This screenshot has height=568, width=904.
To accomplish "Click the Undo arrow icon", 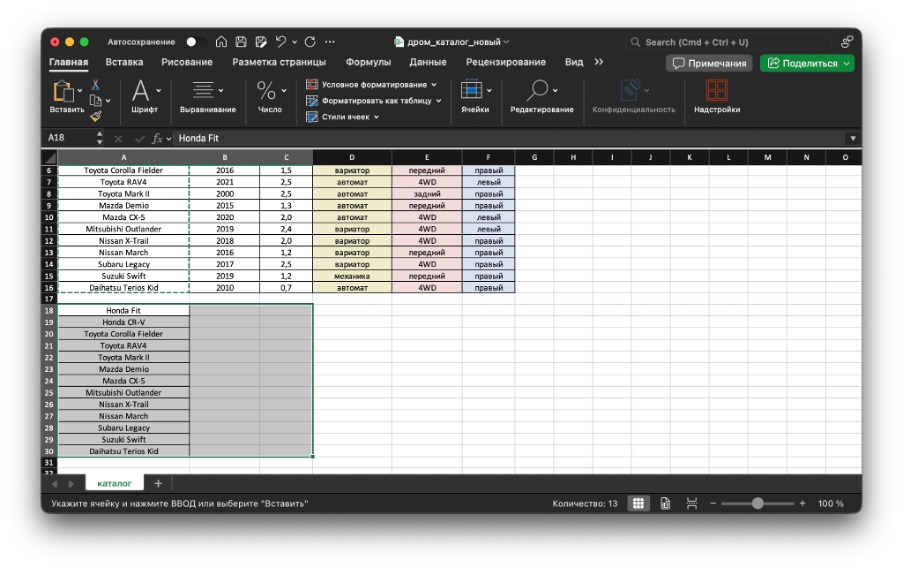I will pyautogui.click(x=281, y=42).
